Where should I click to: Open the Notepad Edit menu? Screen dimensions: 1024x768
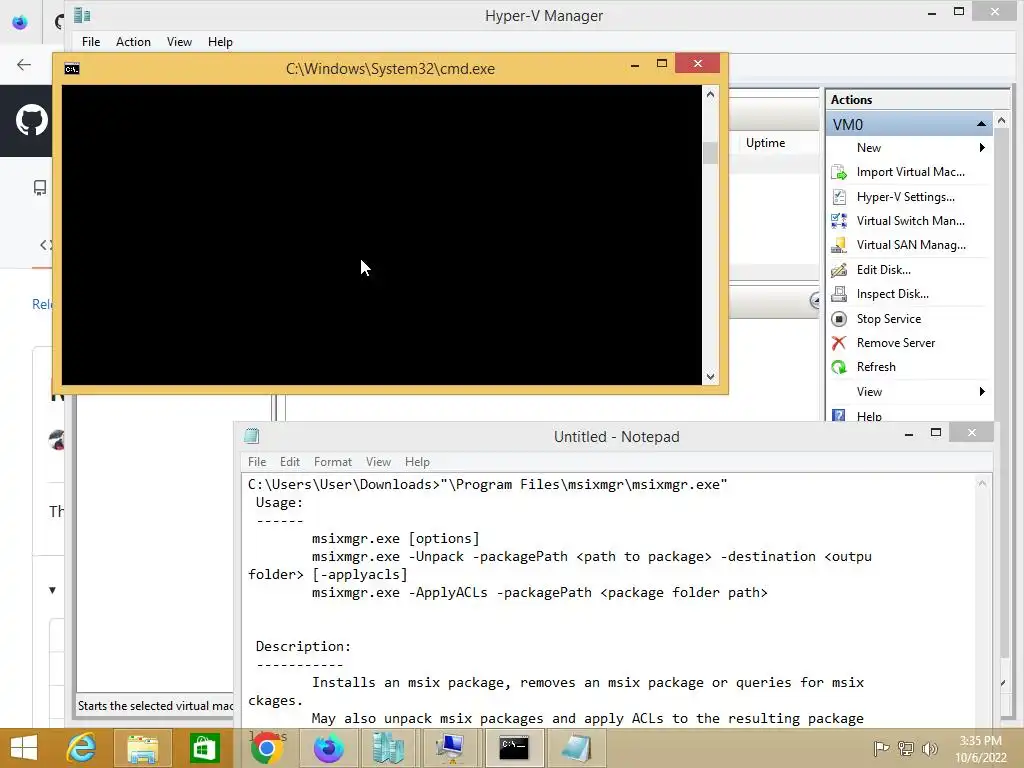coord(289,462)
